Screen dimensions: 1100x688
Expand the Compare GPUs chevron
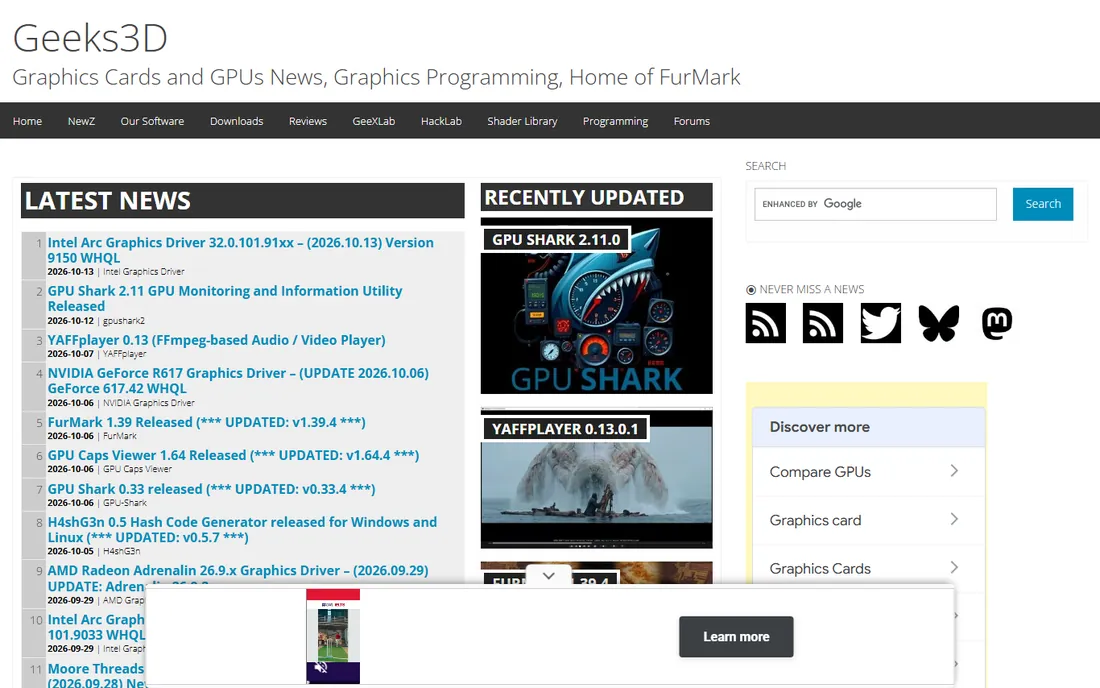point(954,471)
